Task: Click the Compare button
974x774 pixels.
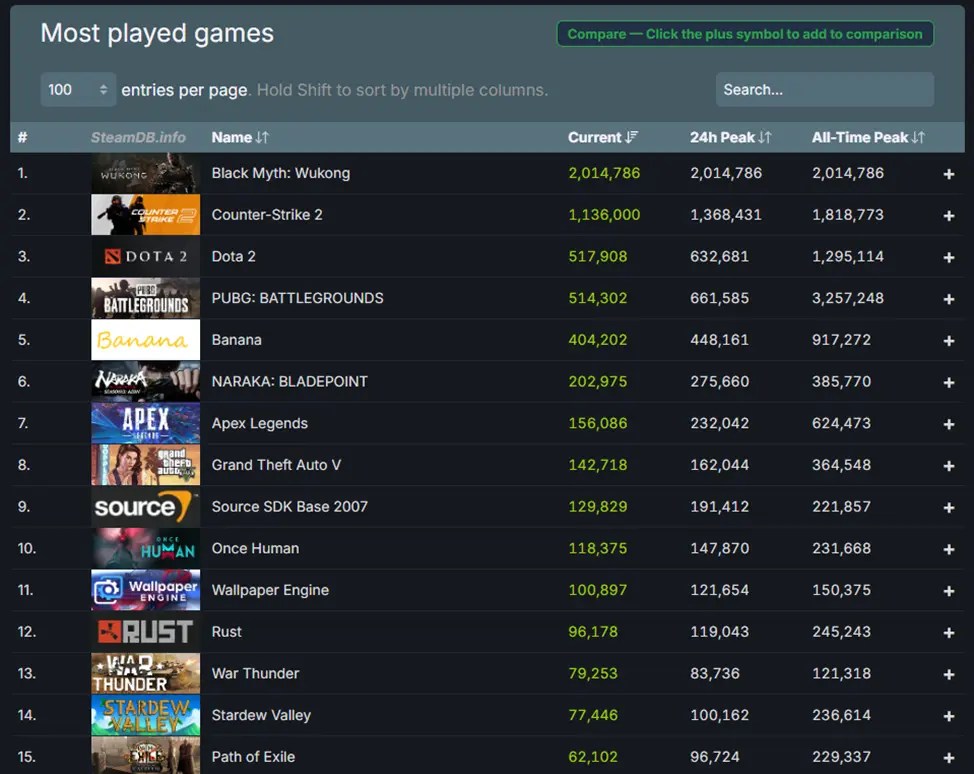Action: click(x=745, y=34)
